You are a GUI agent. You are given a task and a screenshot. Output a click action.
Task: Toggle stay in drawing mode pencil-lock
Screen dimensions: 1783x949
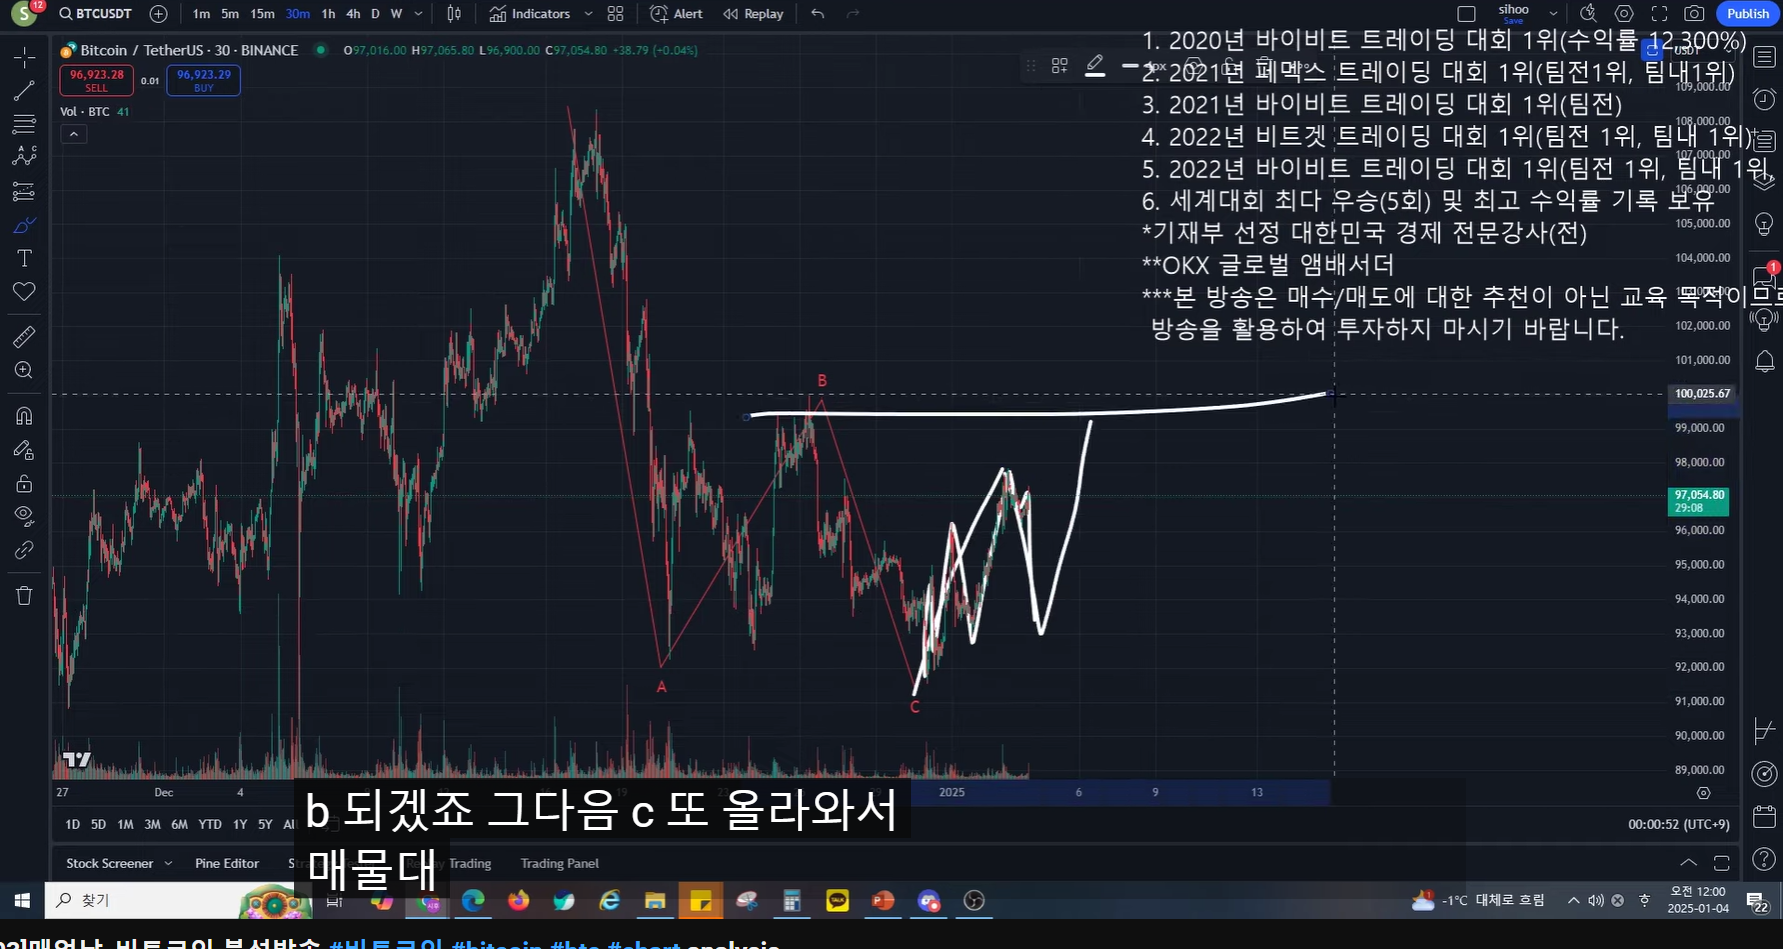(x=24, y=450)
